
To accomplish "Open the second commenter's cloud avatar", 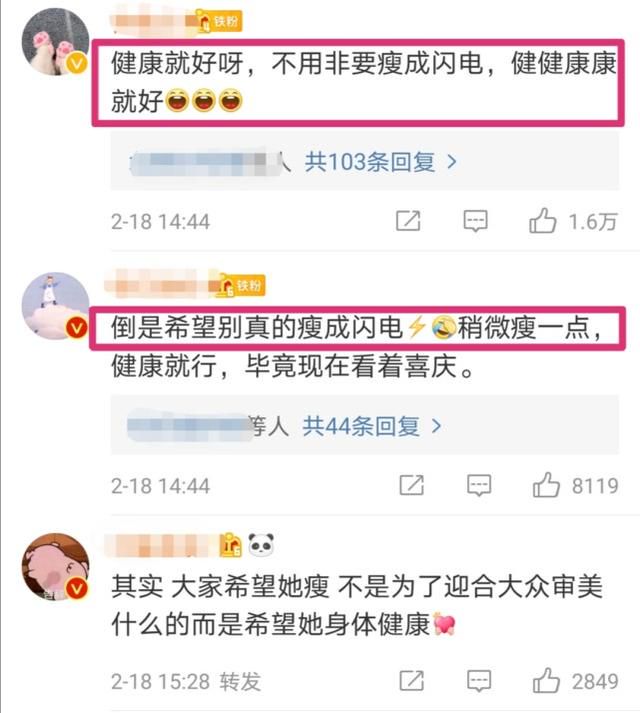I will coord(55,306).
